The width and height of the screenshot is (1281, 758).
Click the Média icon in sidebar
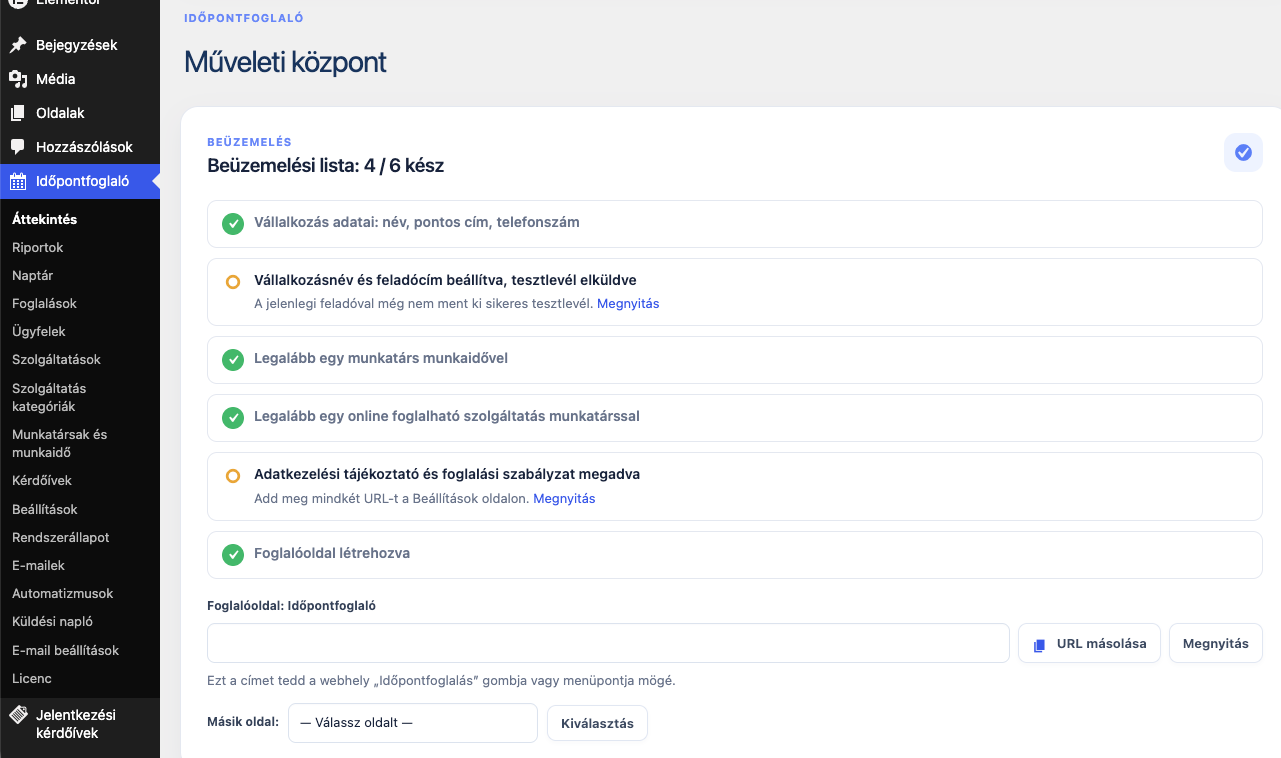(x=18, y=79)
